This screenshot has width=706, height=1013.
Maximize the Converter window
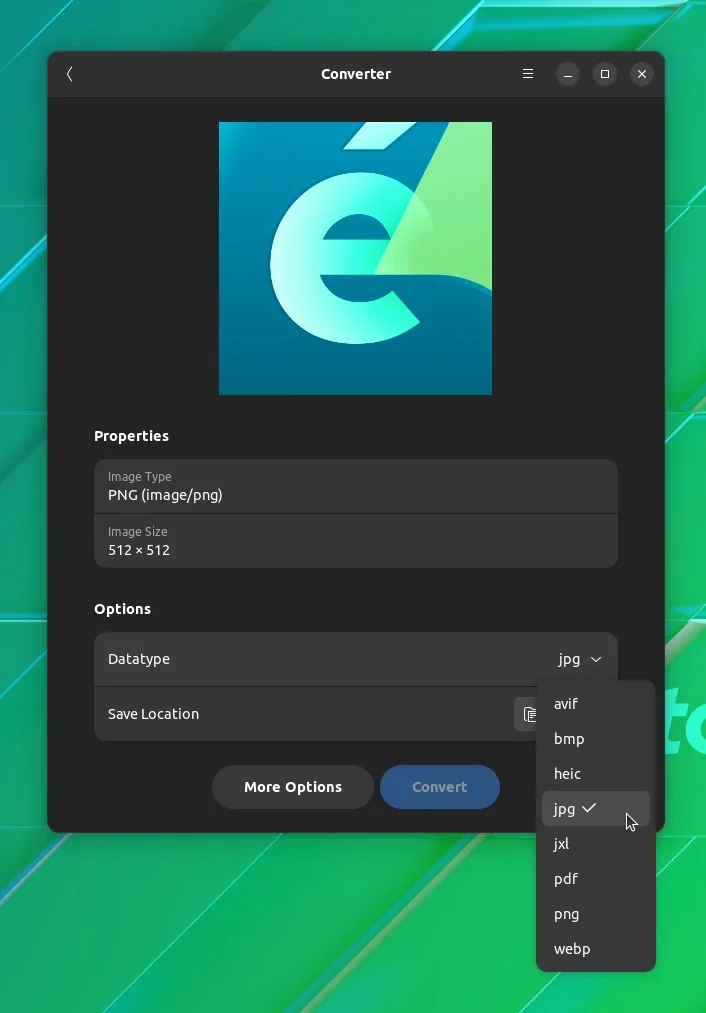pos(605,74)
